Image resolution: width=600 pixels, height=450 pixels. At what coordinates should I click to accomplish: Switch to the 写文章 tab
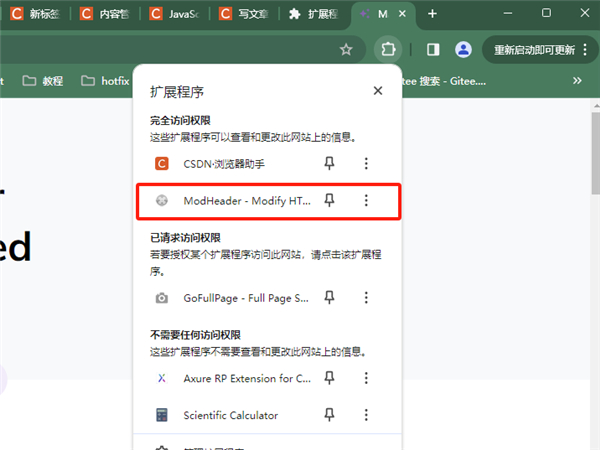[245, 14]
